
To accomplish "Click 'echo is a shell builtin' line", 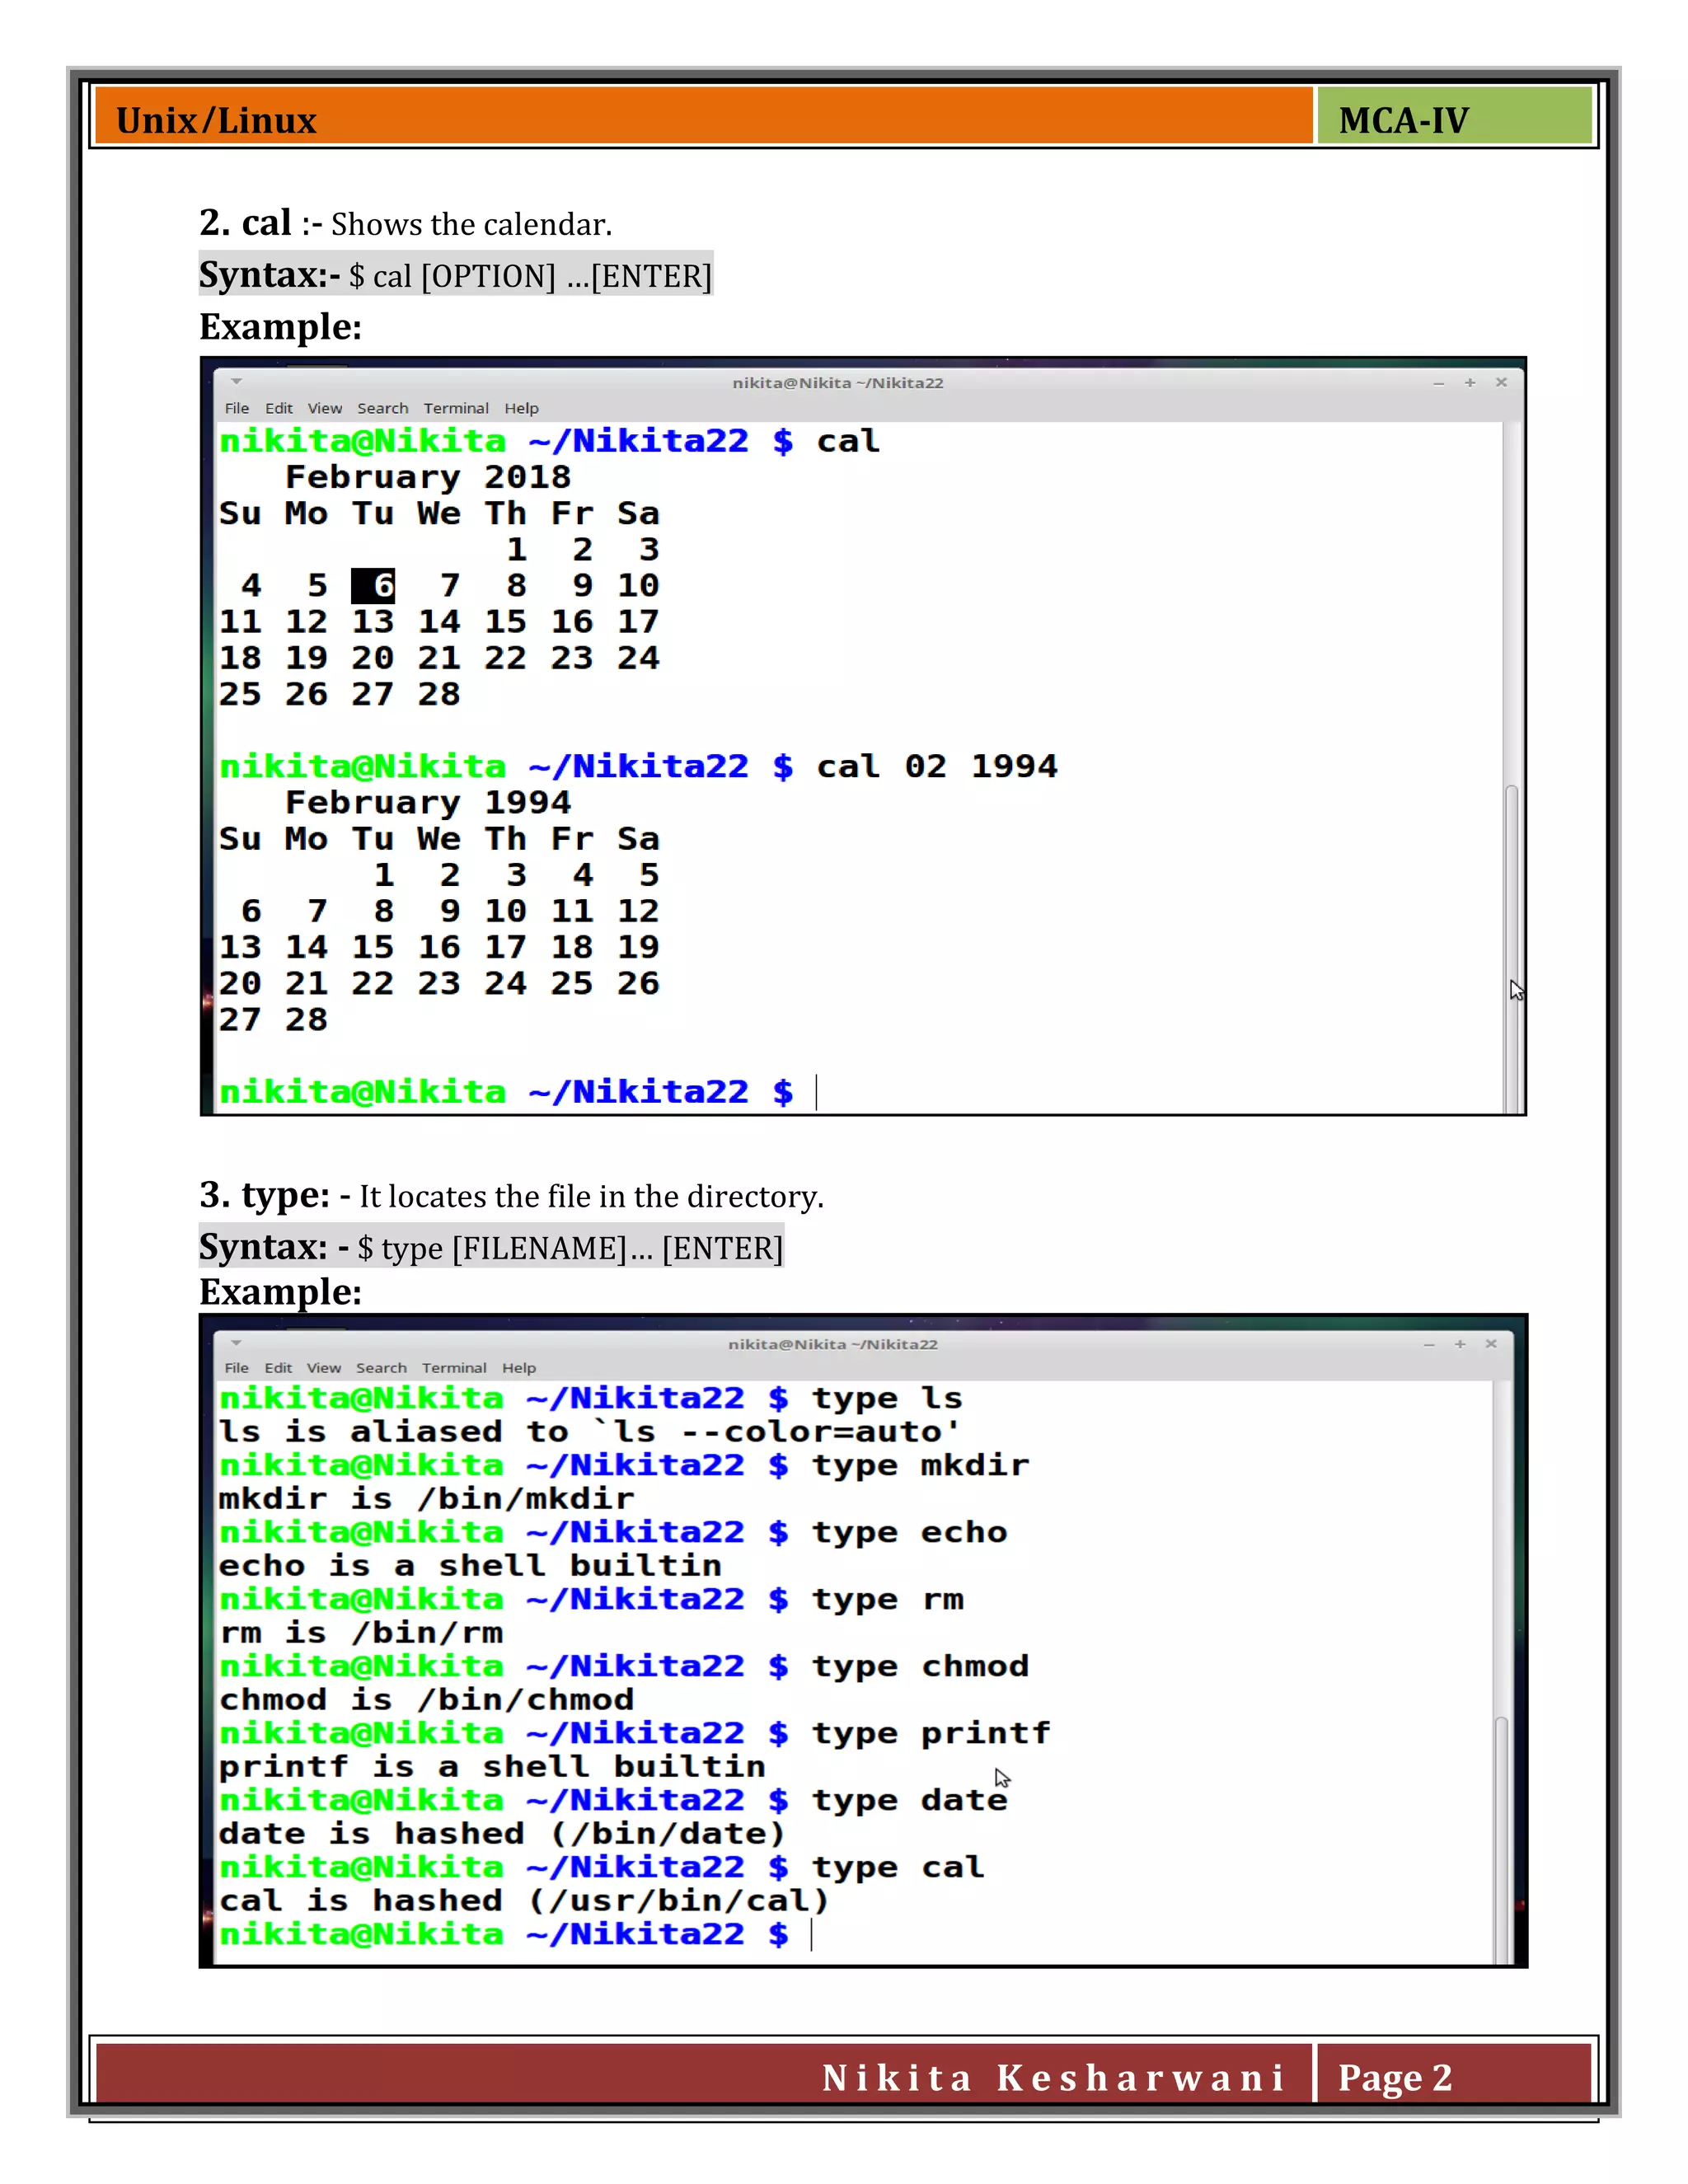I will point(470,1565).
